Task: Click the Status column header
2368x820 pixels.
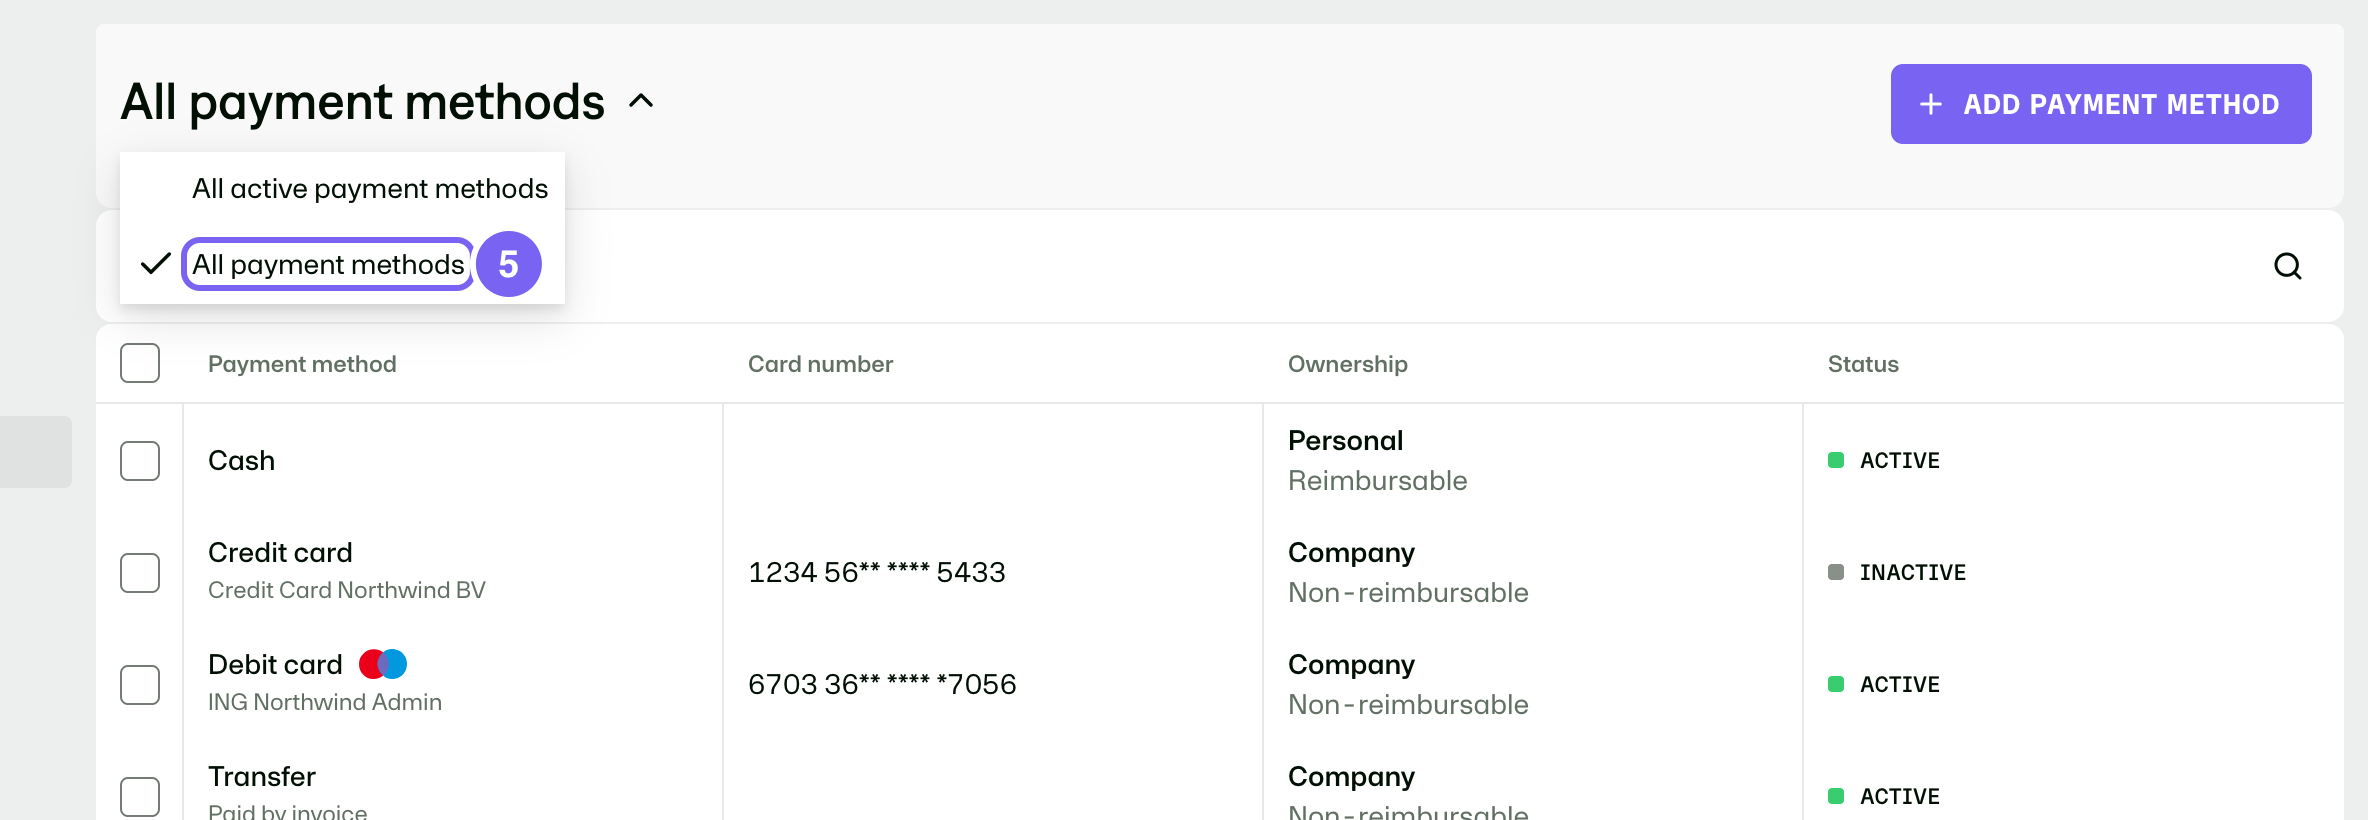Action: tap(1863, 364)
